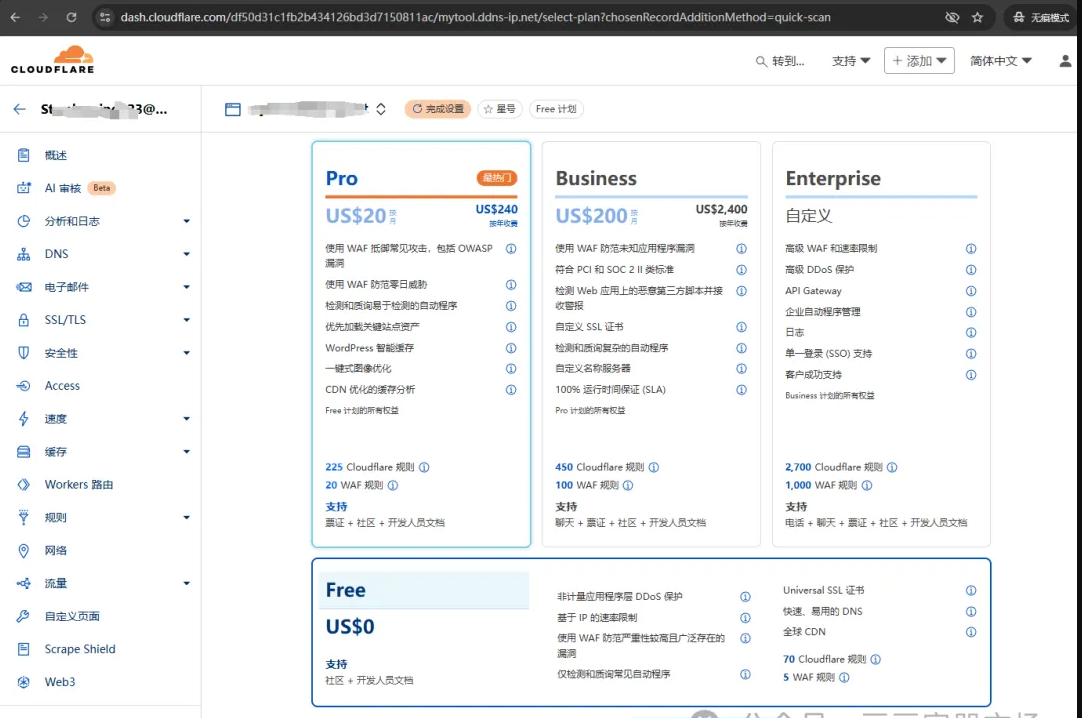
Task: Open the 简体中文 language dropdown
Action: tap(1001, 61)
